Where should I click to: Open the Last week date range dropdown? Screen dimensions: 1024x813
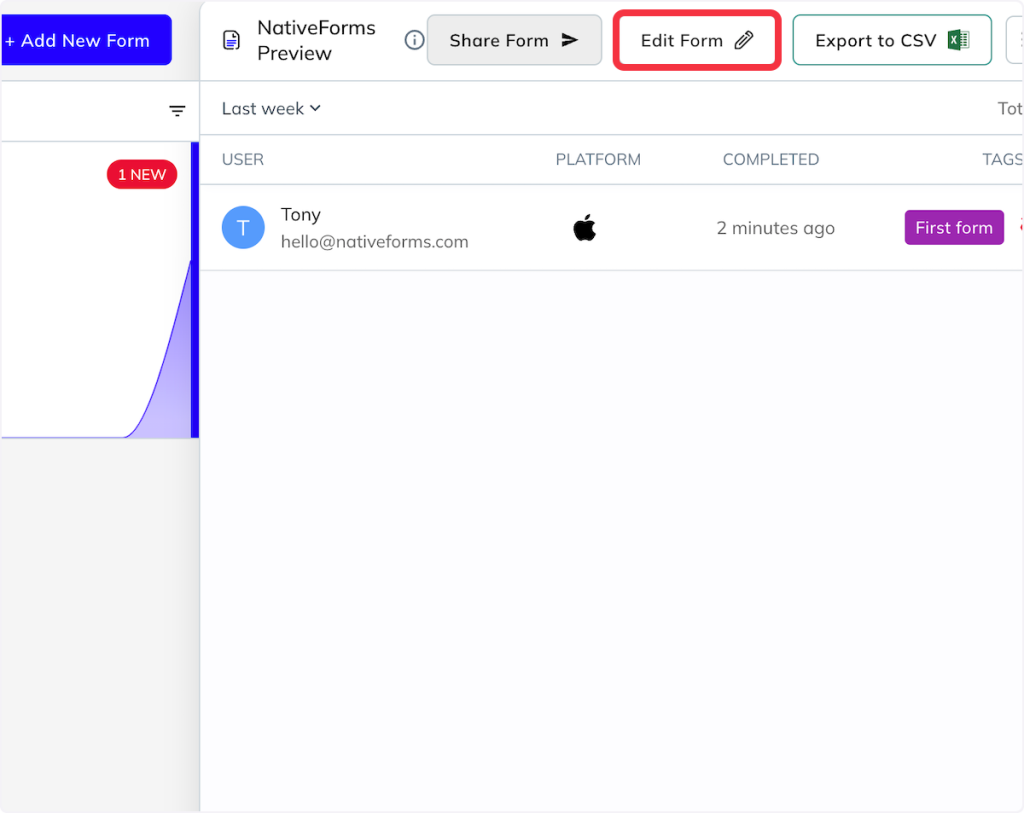pyautogui.click(x=271, y=108)
